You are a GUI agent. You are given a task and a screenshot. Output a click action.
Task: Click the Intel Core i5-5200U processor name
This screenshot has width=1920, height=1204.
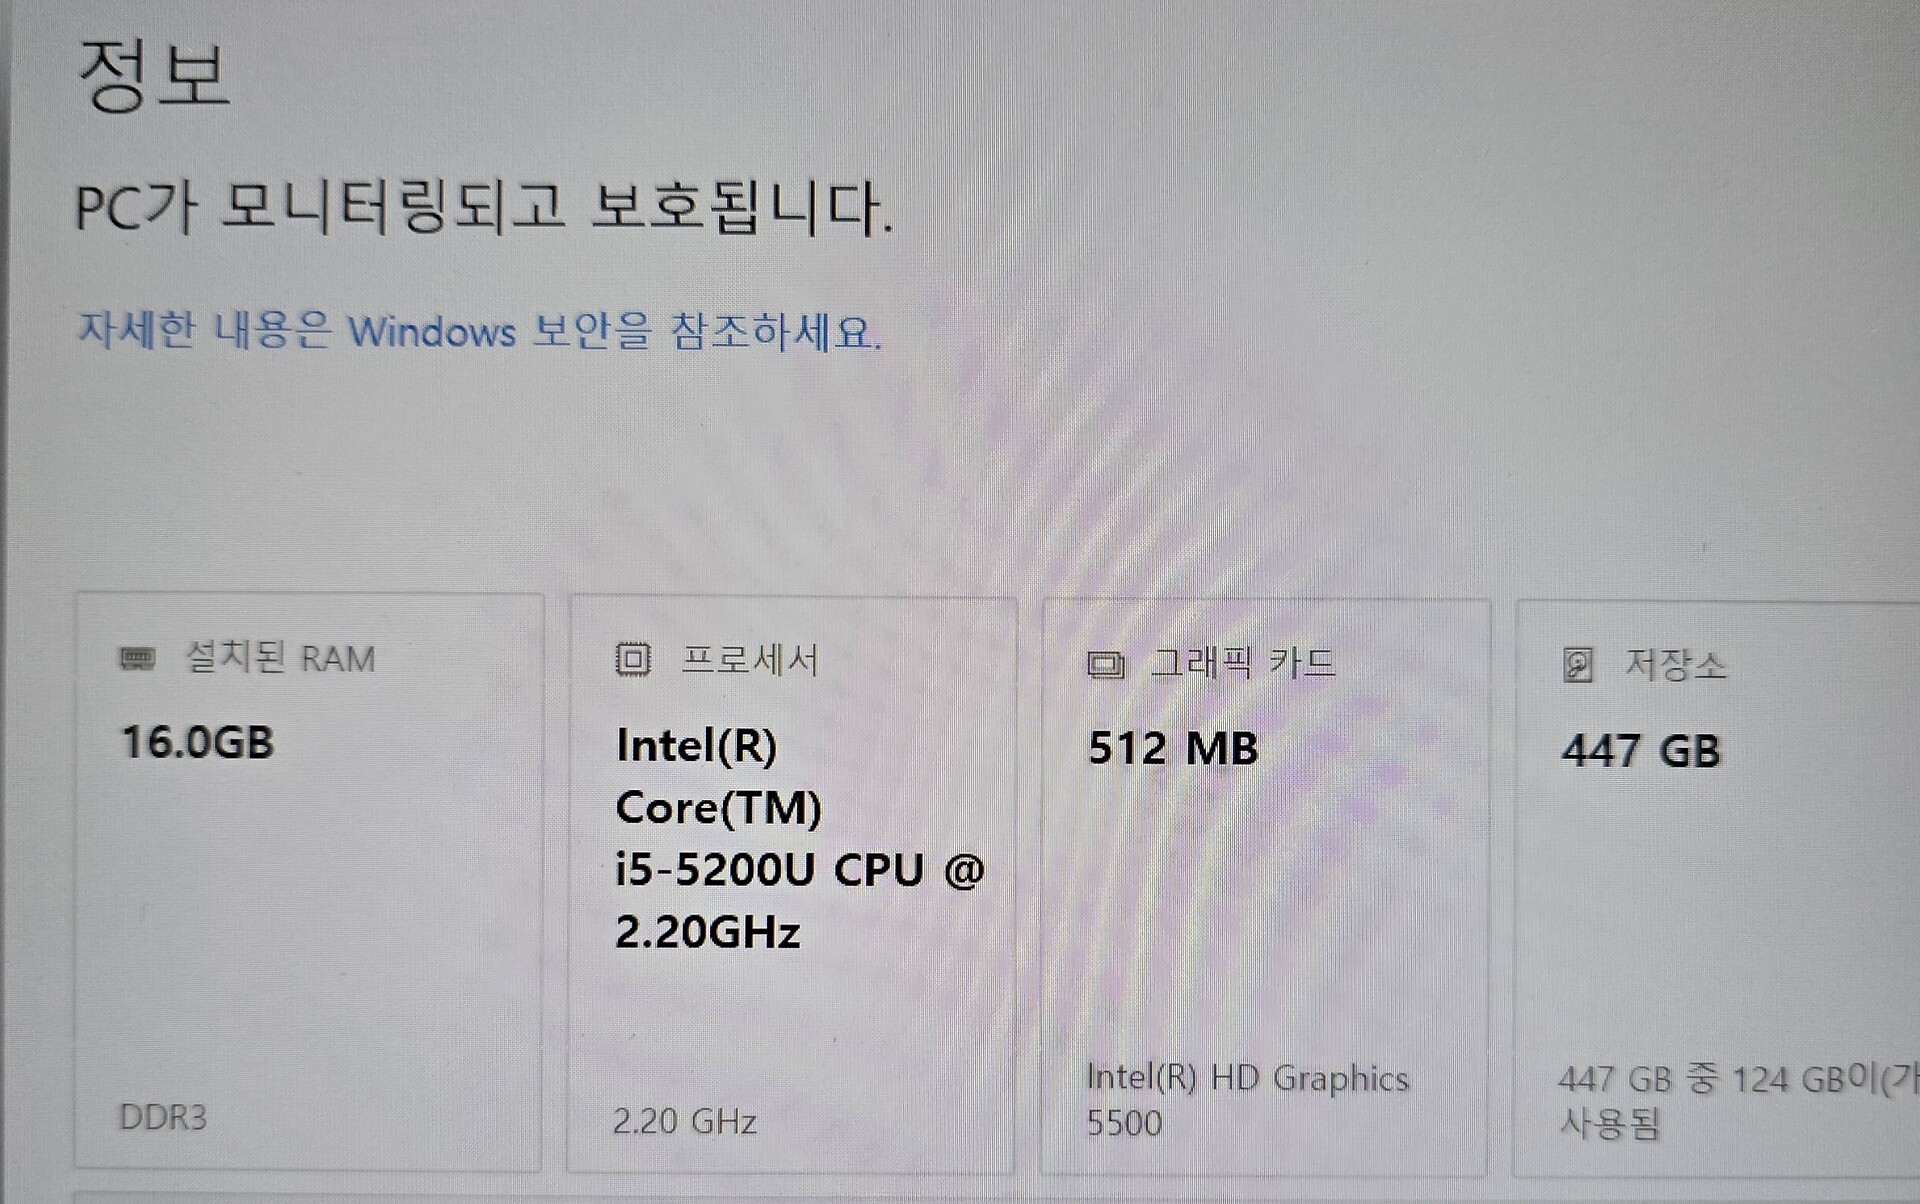800,838
